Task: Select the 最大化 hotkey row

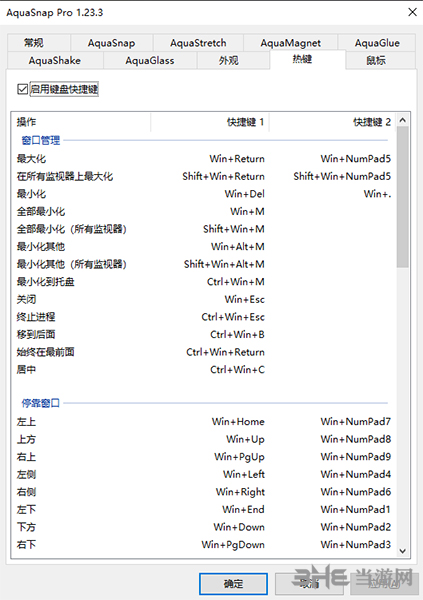Action: pos(204,159)
